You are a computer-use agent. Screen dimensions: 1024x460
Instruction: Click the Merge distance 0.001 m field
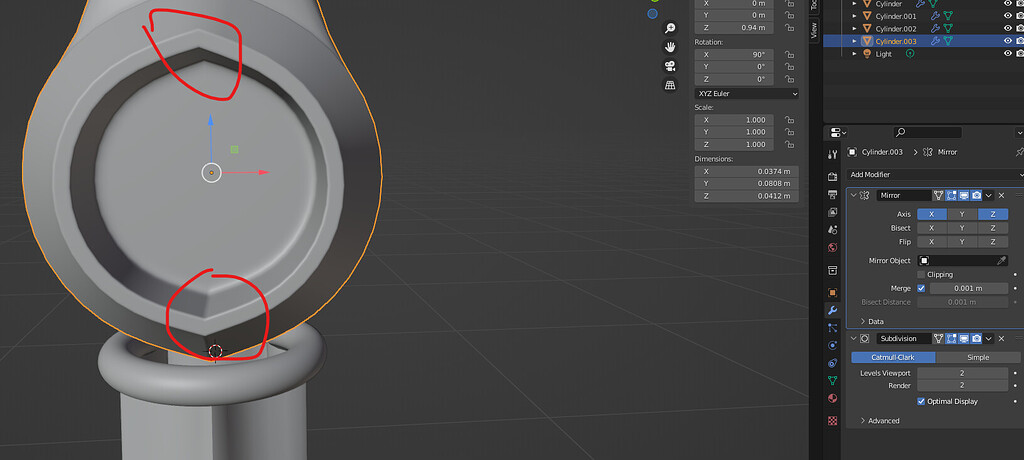pos(969,288)
